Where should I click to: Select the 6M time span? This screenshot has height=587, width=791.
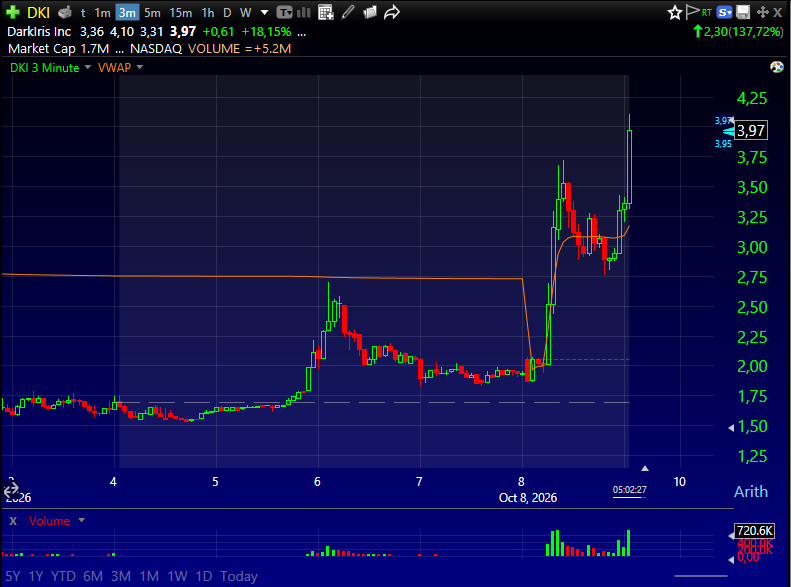(x=93, y=576)
